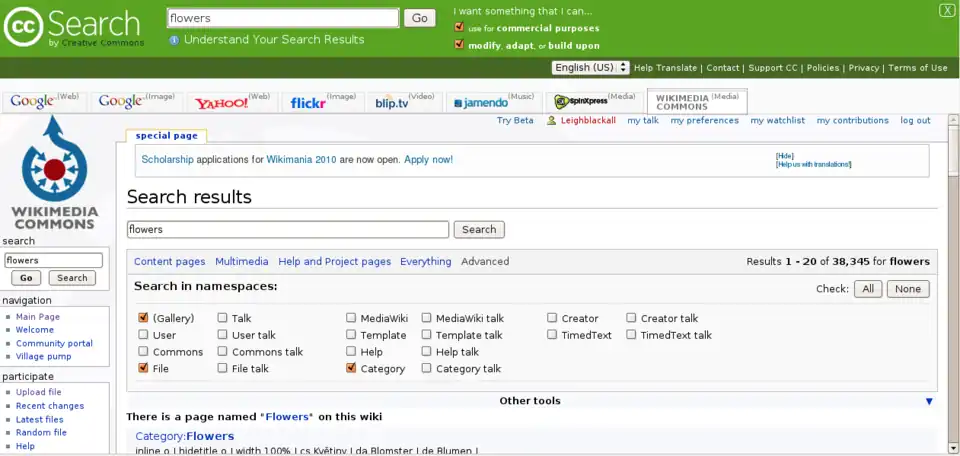This screenshot has height=456, width=960.
Task: Open the Category:Flowers result link
Action: pyautogui.click(x=184, y=436)
